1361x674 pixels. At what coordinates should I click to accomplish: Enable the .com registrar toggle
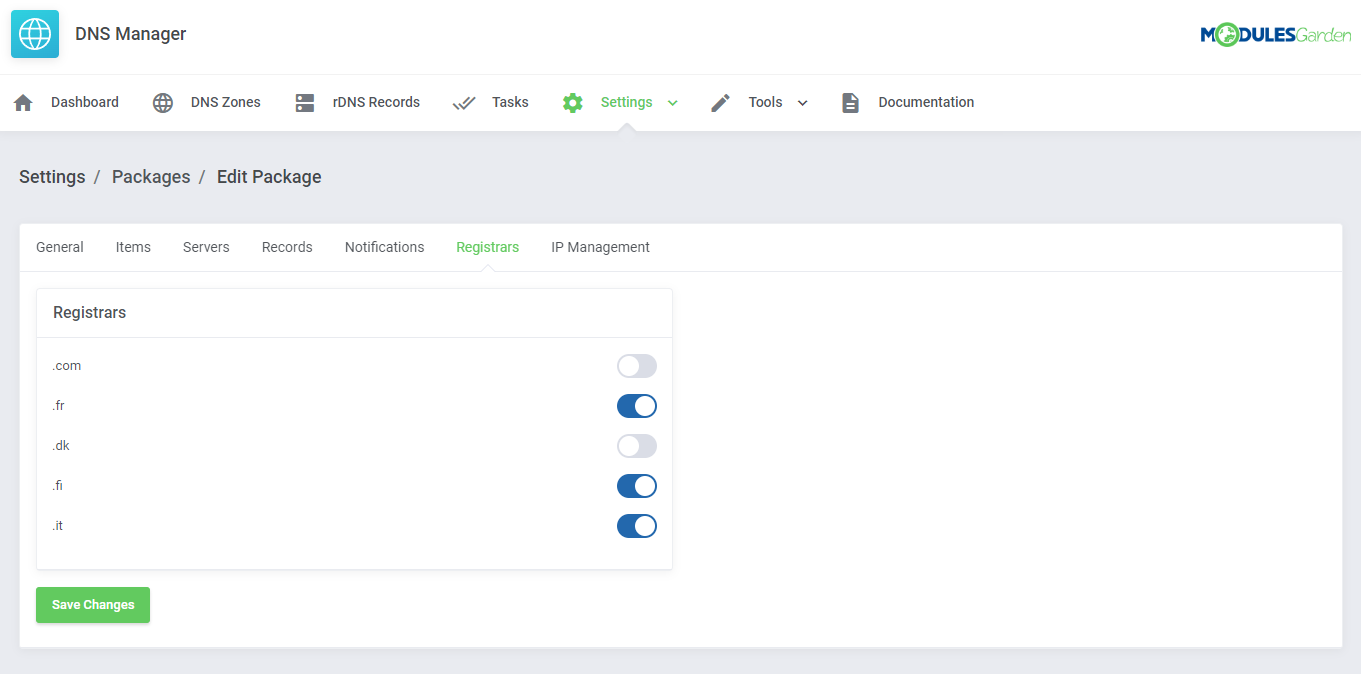[637, 365]
